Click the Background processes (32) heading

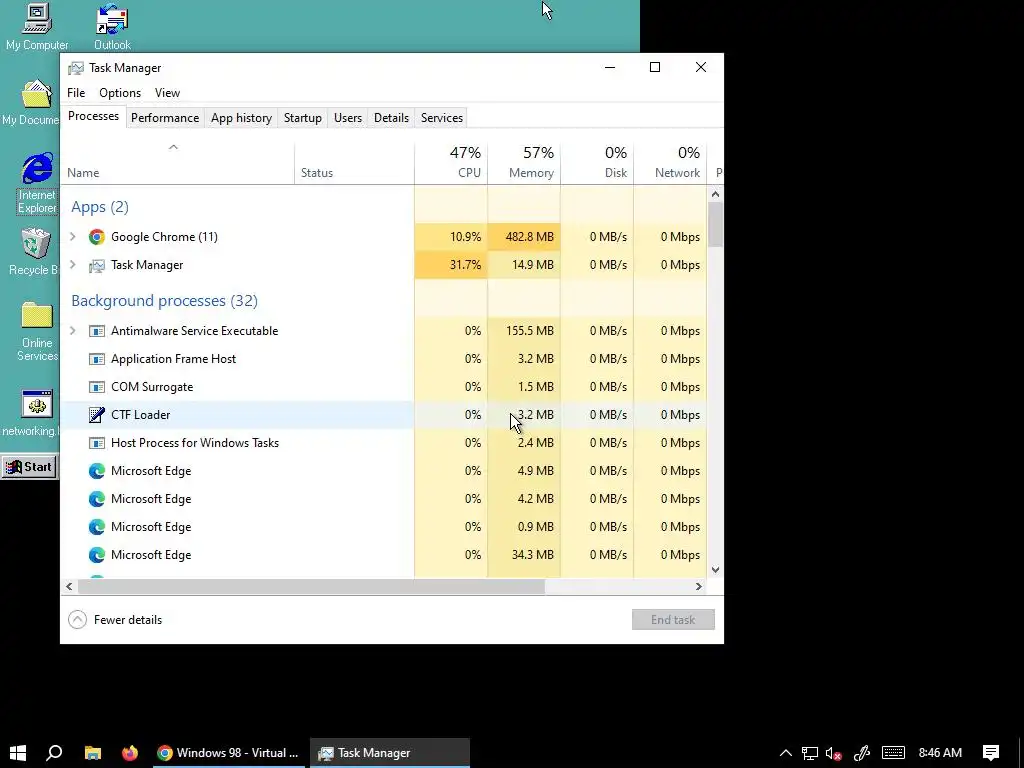tap(165, 301)
